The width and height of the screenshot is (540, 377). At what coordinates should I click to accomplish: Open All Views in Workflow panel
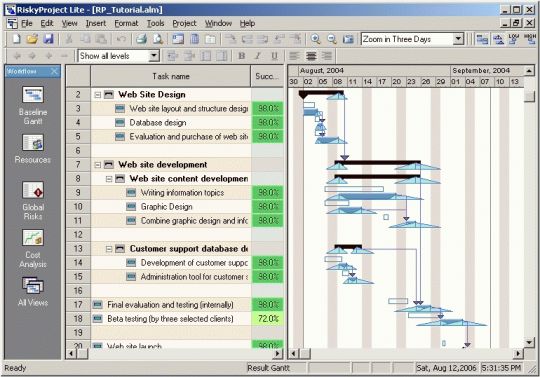[33, 292]
